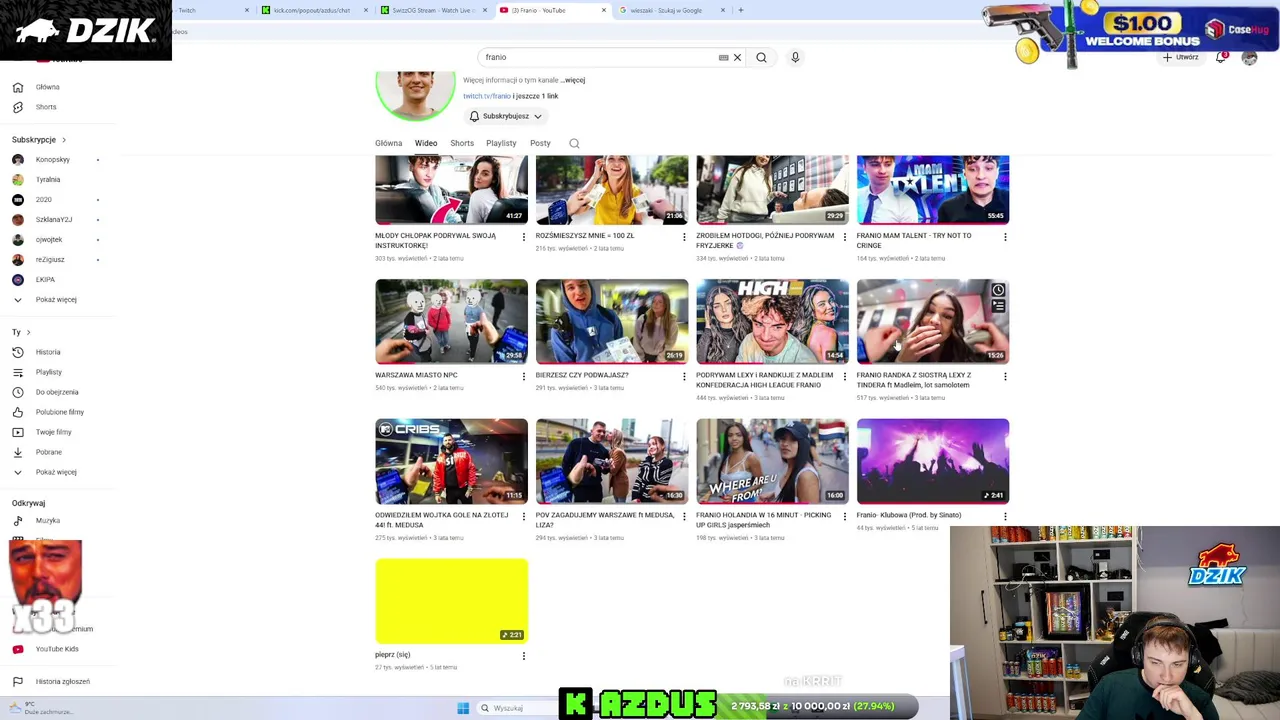The width and height of the screenshot is (1280, 720).
Task: Open SzklanaY2J subscription channel
Action: [55, 220]
